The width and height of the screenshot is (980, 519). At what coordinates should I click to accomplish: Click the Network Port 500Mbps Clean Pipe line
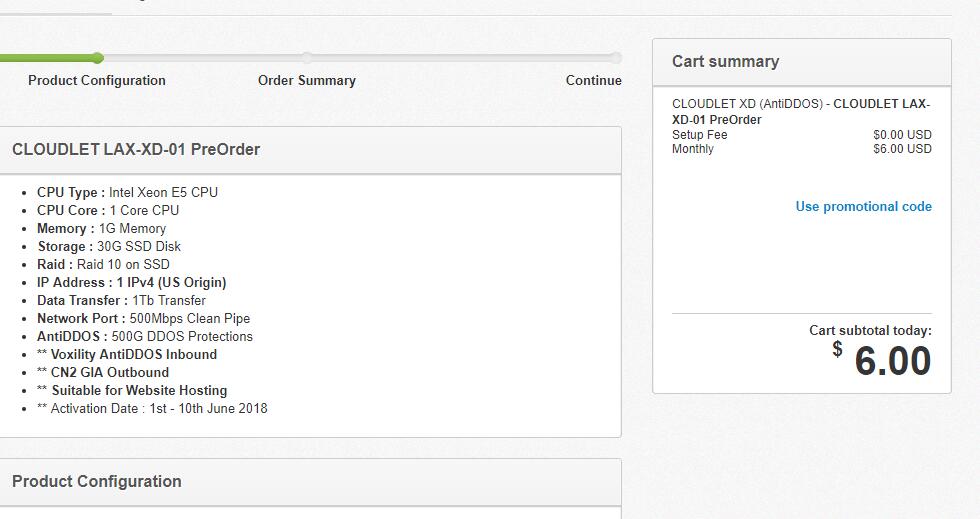143,319
